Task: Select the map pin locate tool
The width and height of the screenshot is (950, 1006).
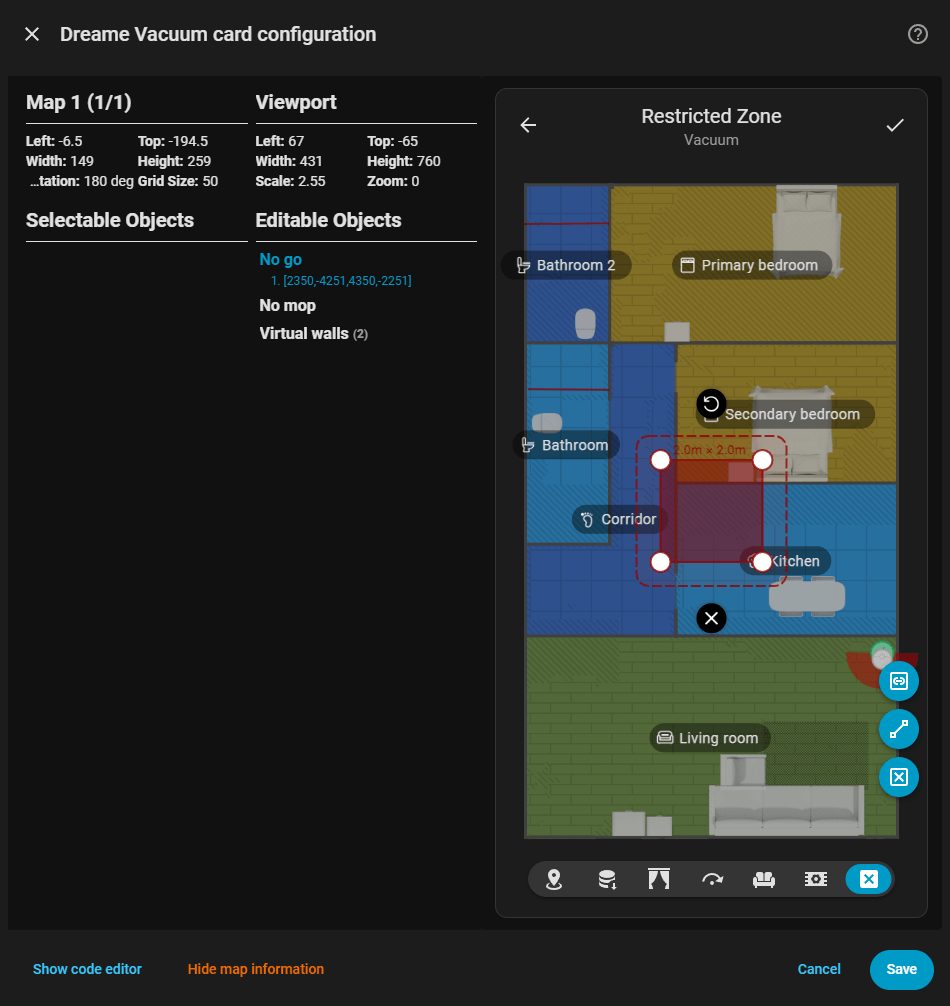Action: (x=554, y=879)
